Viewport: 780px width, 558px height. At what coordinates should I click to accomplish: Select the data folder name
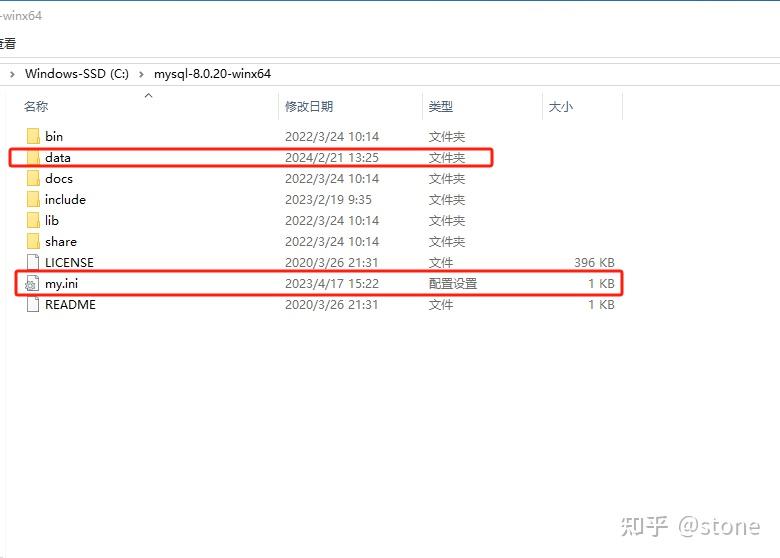tap(58, 158)
